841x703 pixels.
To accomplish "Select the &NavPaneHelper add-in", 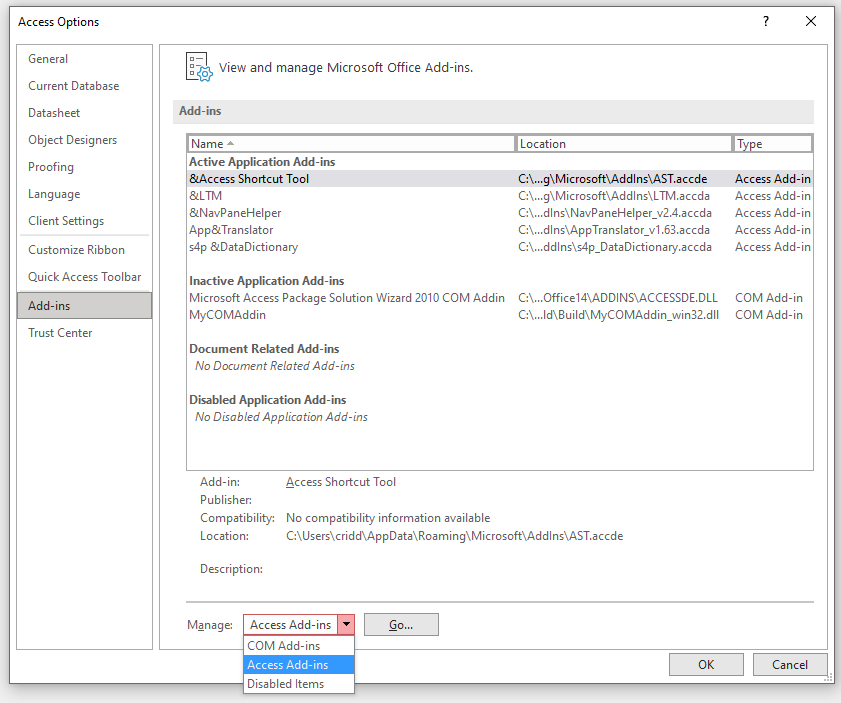I will pyautogui.click(x=235, y=212).
